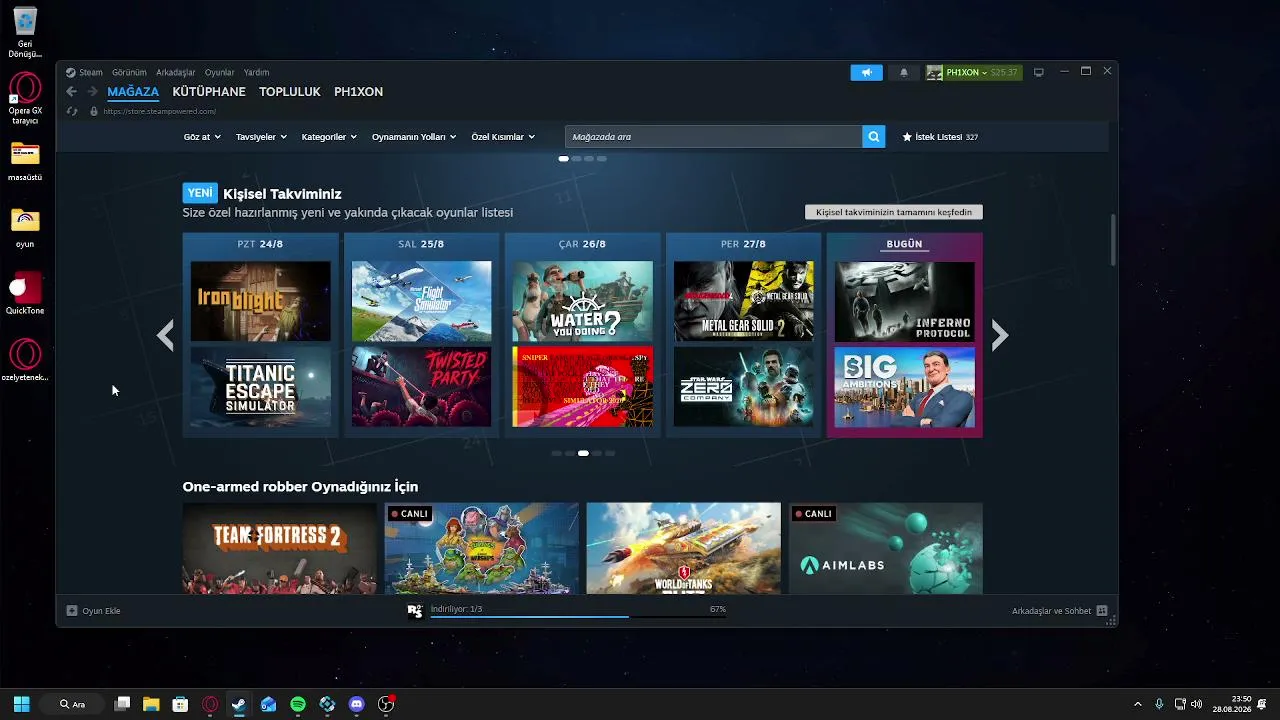1280x720 pixels.
Task: Expand the Göz at dropdown
Action: pyautogui.click(x=202, y=137)
